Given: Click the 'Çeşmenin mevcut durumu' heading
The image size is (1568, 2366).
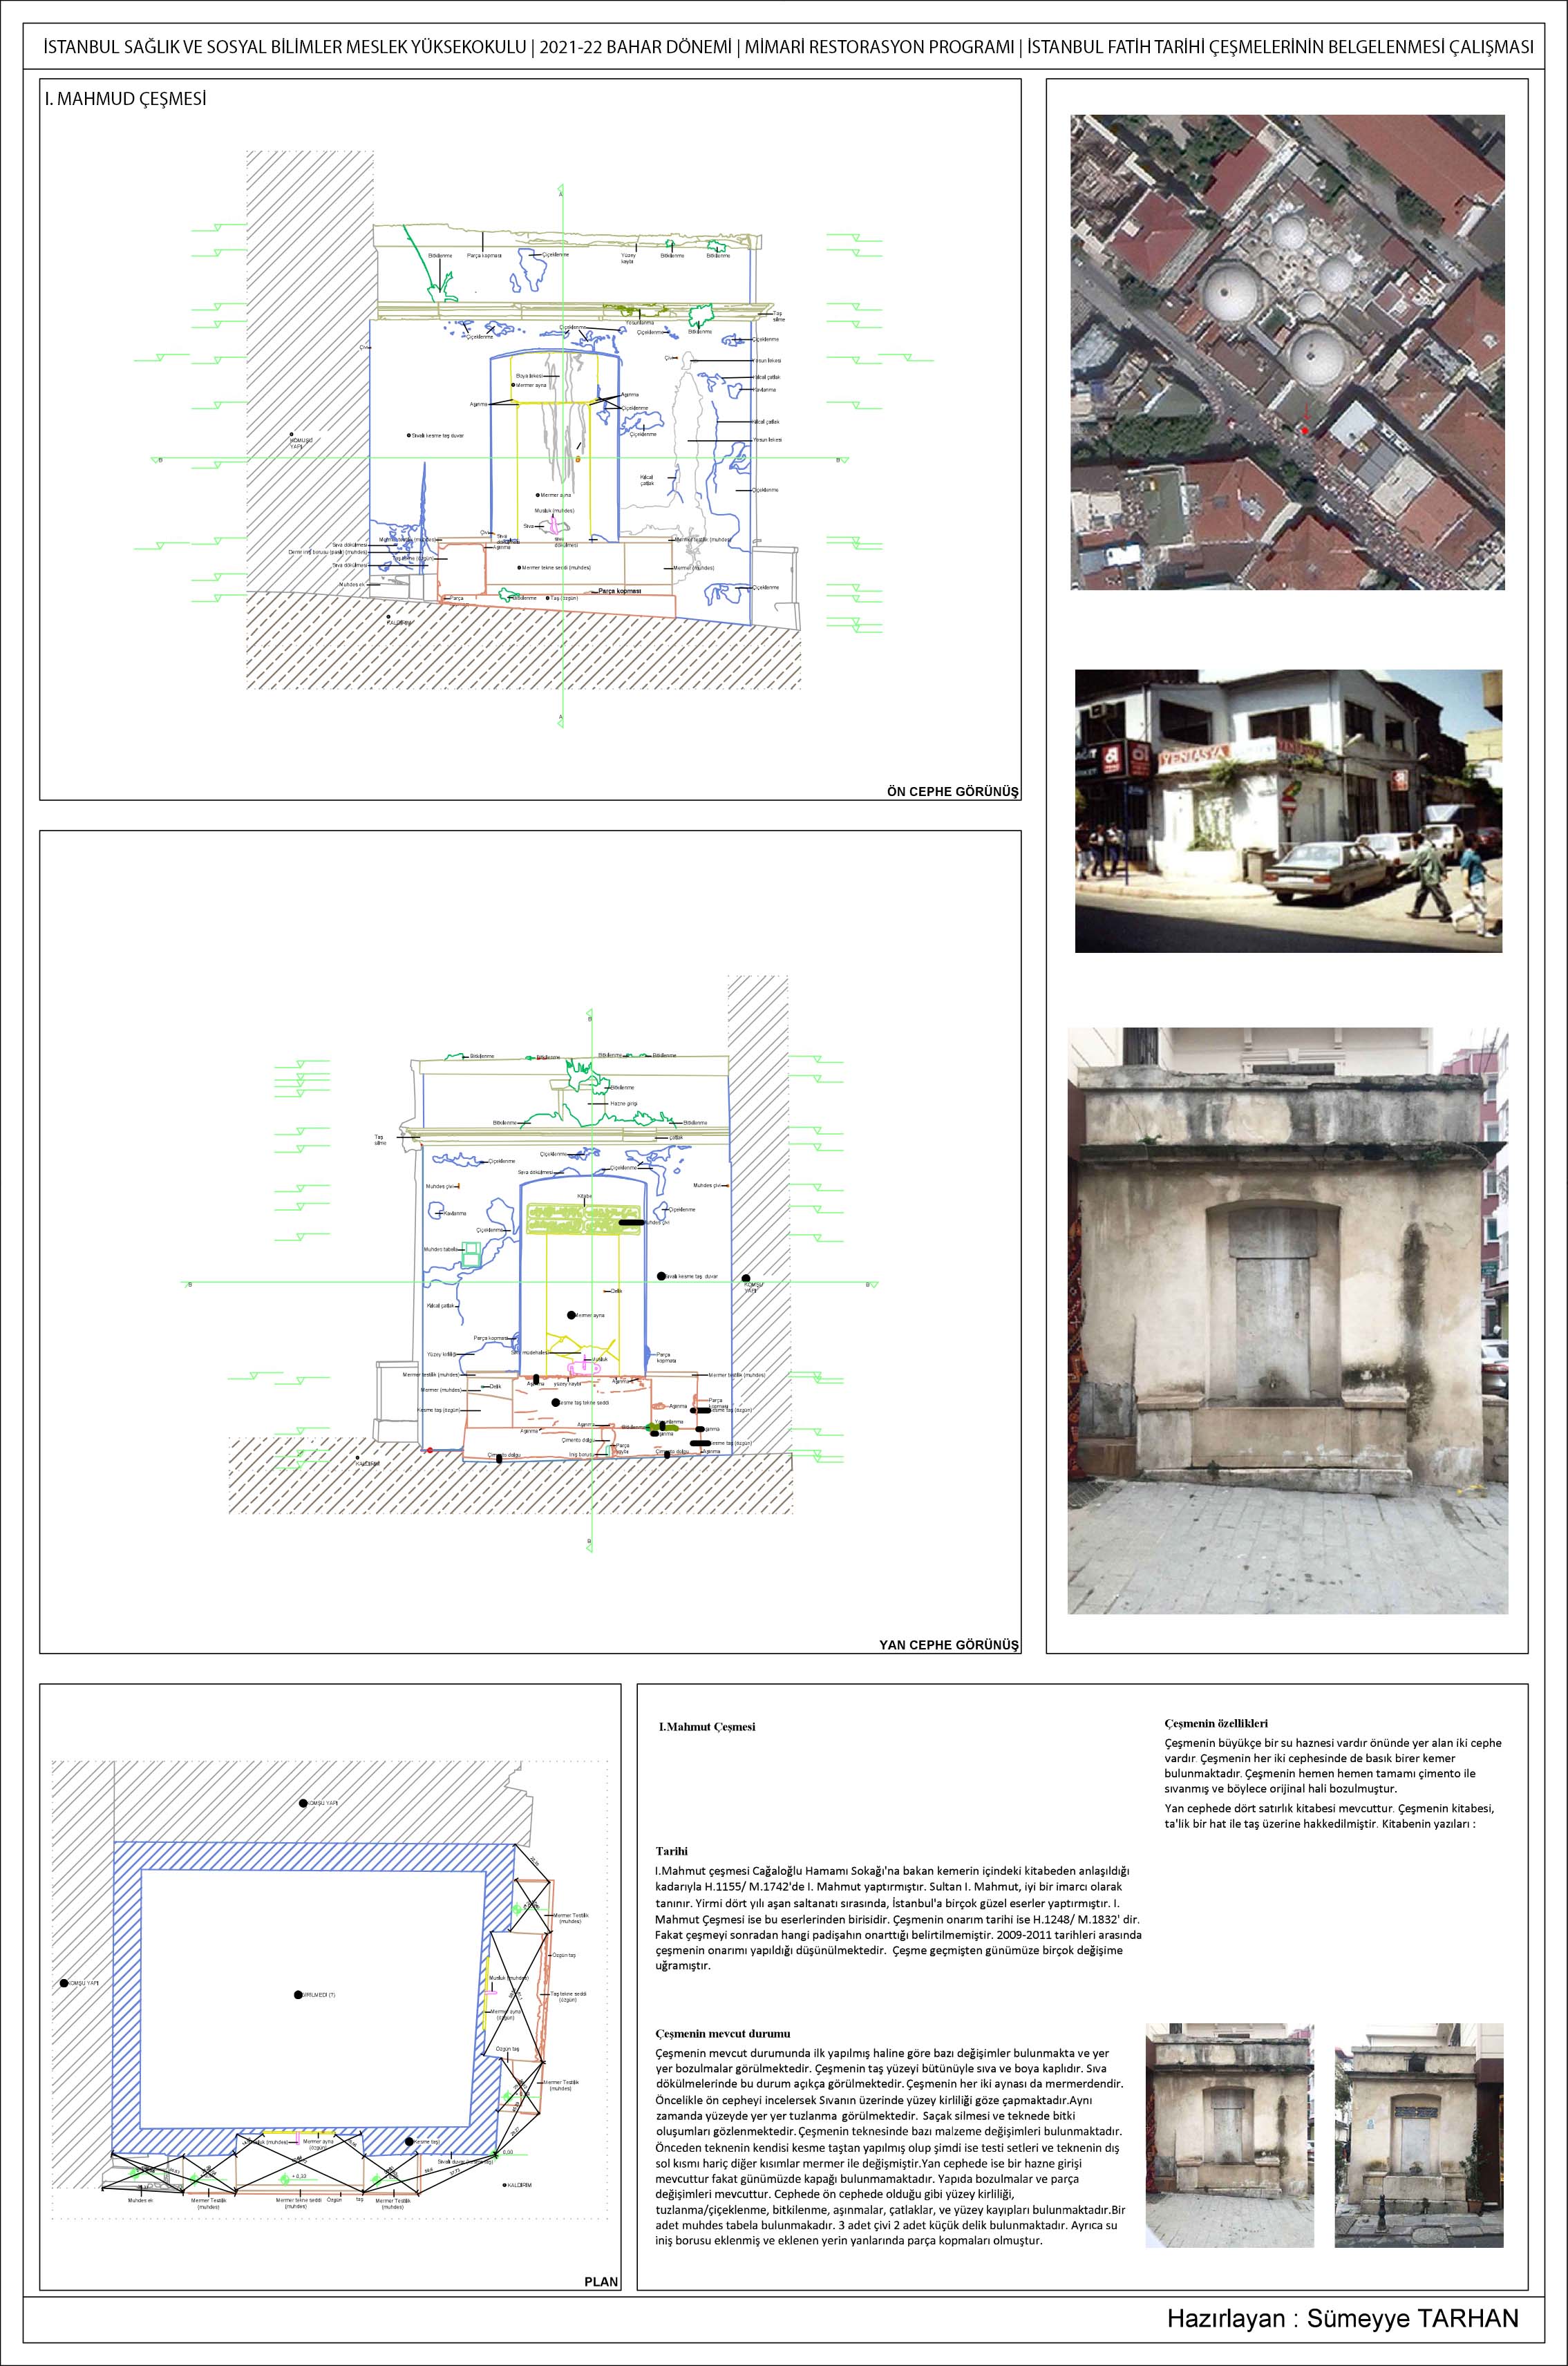Looking at the screenshot, I should (722, 2034).
